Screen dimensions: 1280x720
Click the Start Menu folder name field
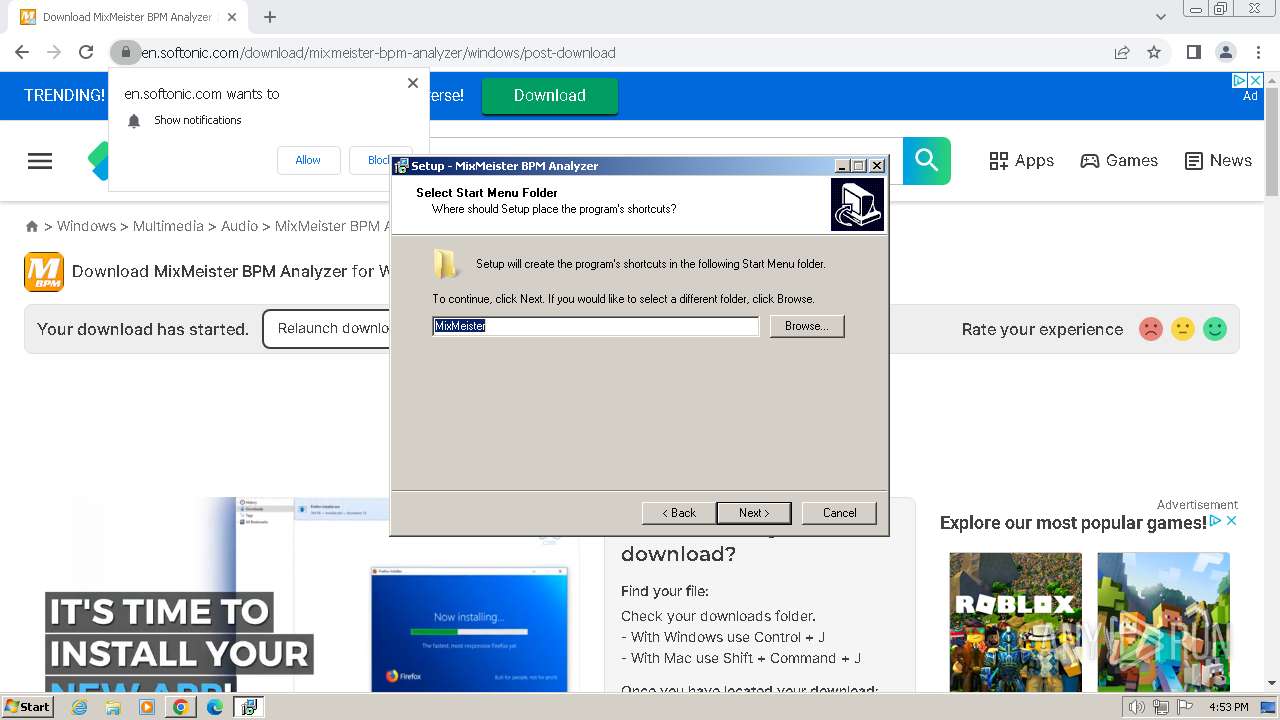pyautogui.click(x=596, y=326)
